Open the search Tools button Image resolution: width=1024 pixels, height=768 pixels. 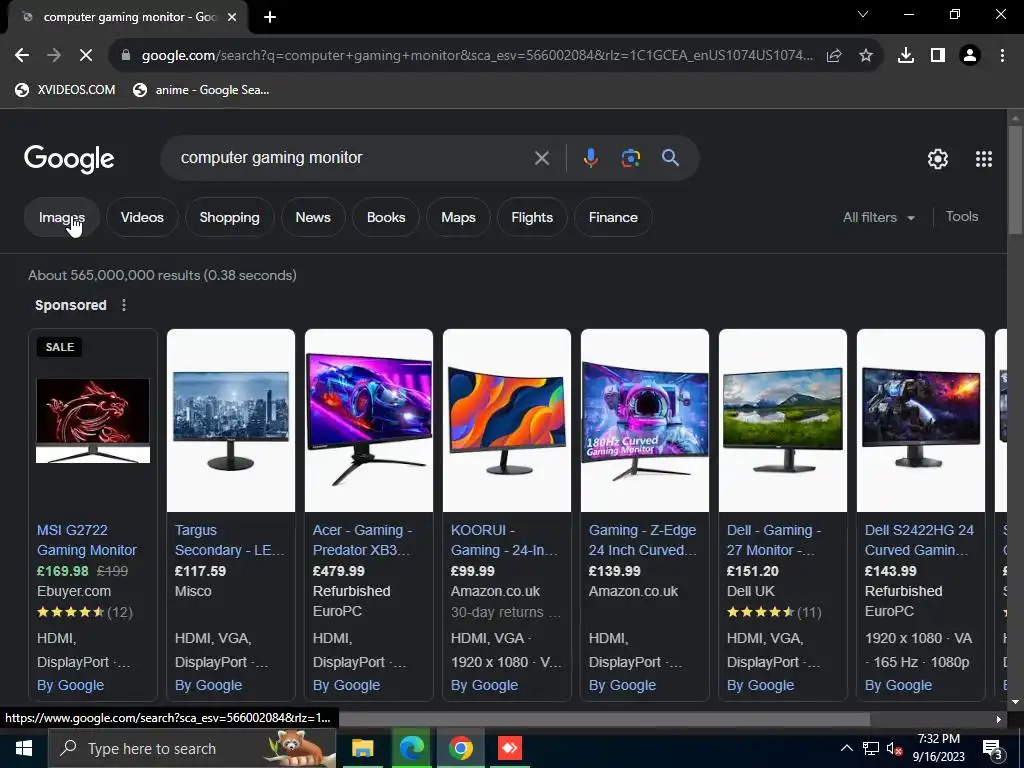(962, 217)
